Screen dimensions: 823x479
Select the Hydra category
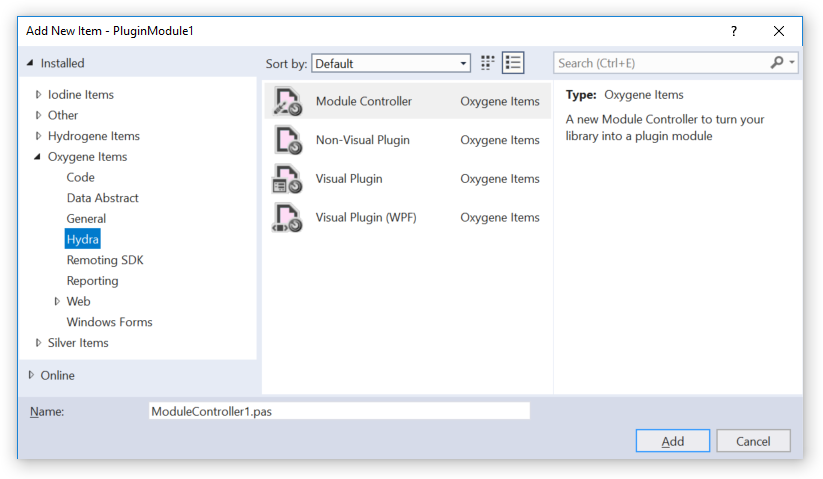pos(82,239)
